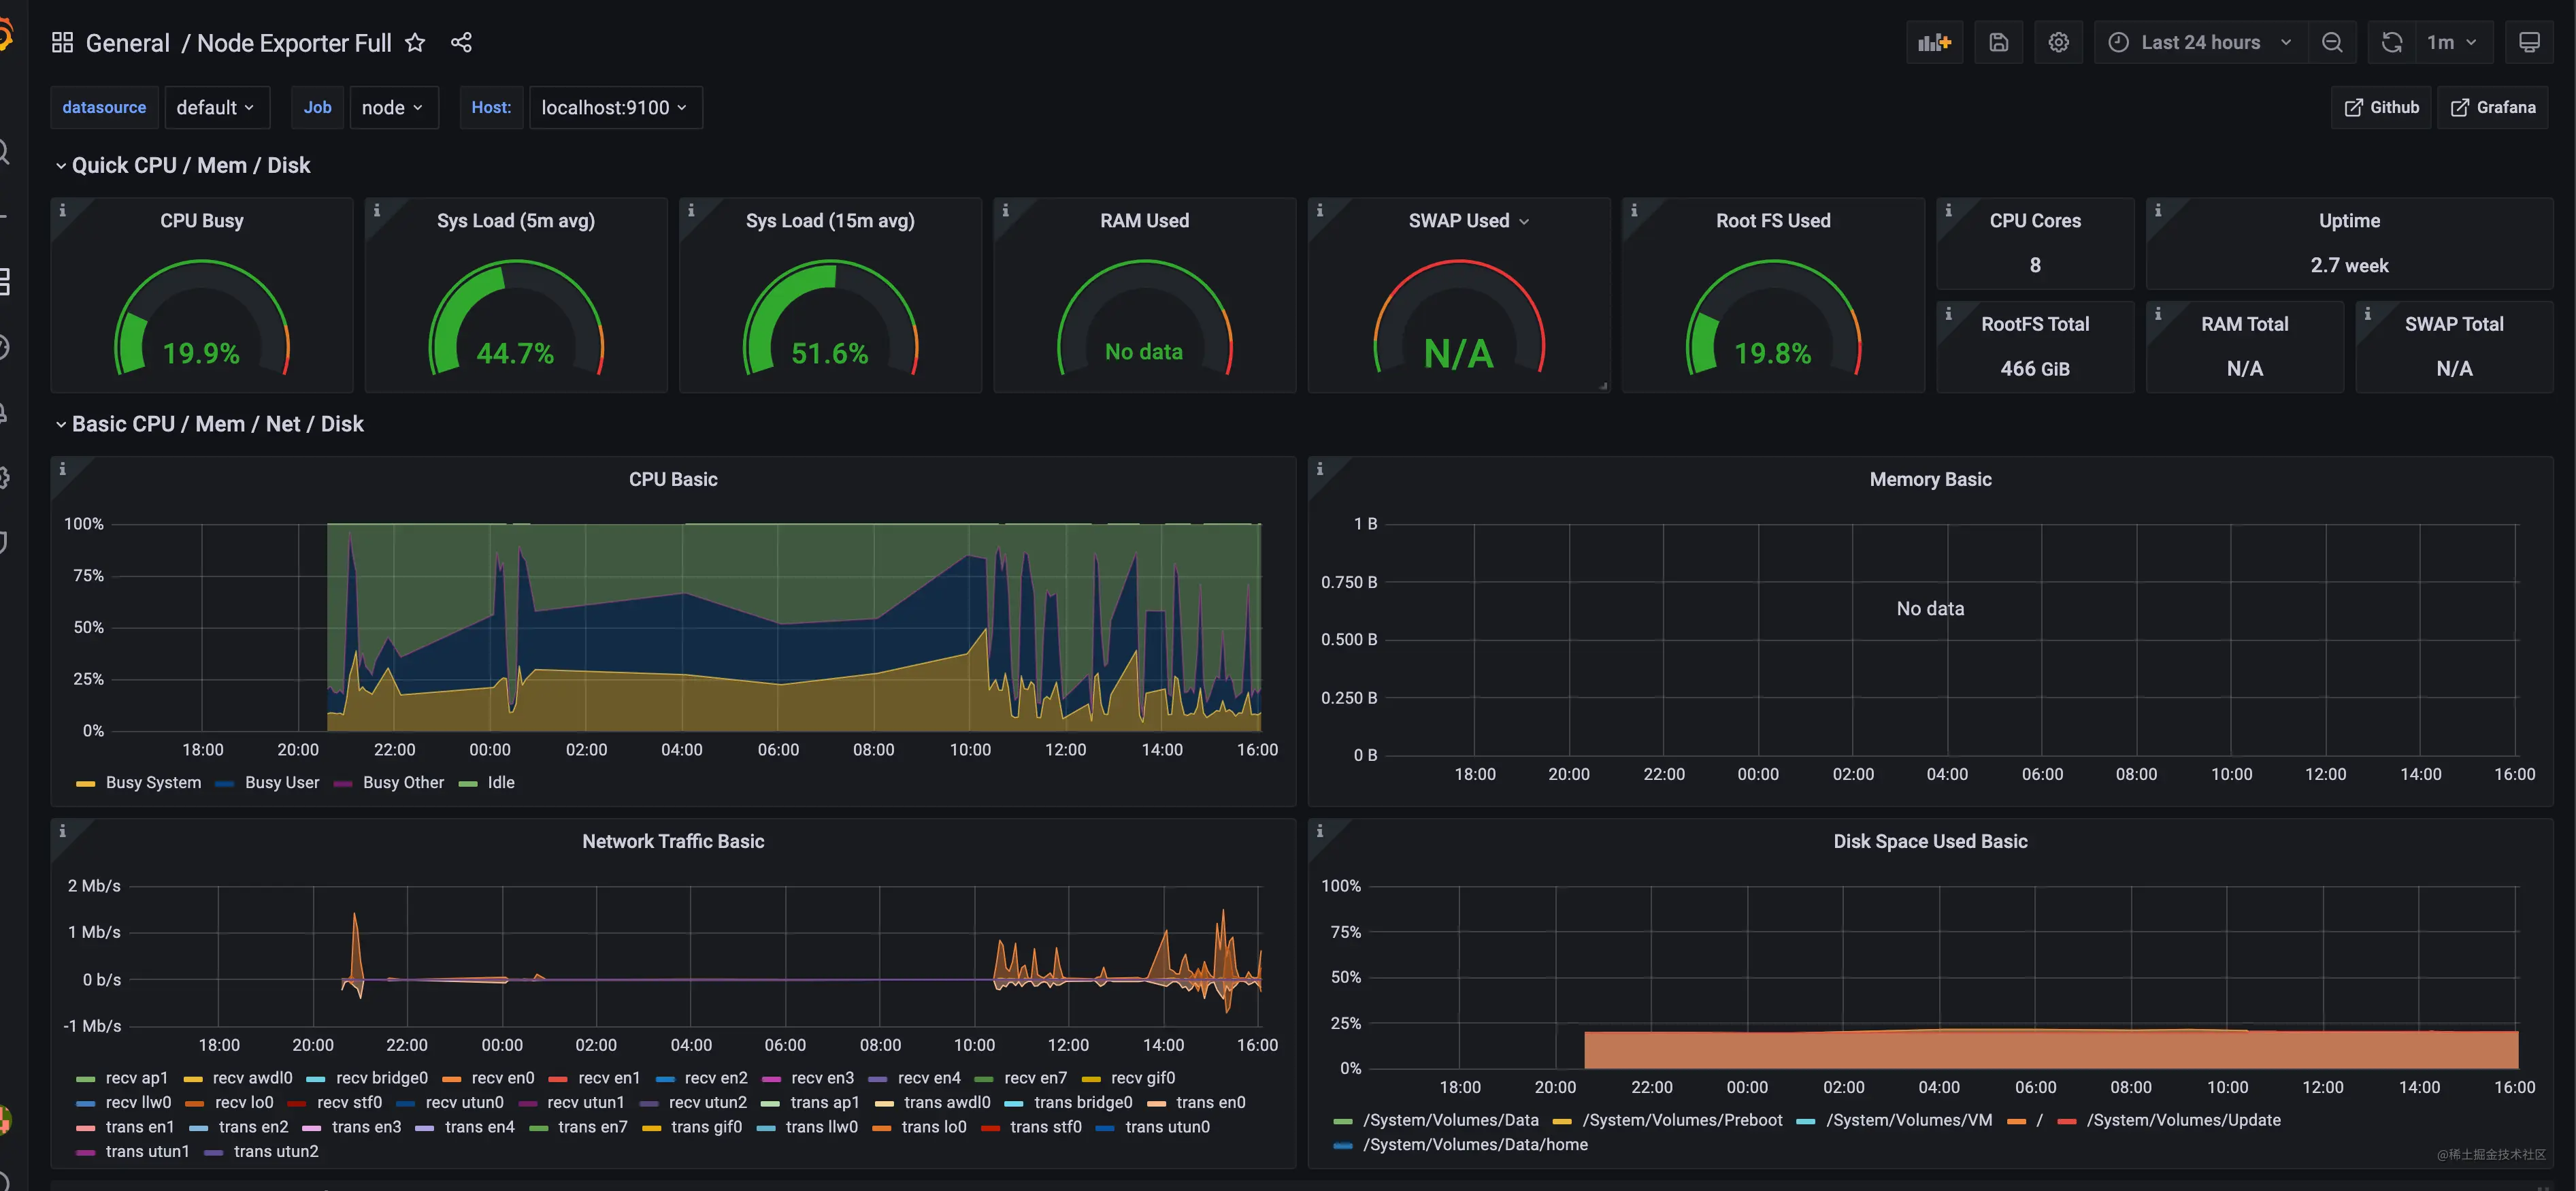The image size is (2576, 1191).
Task: Open dashboard settings gear icon
Action: [2058, 42]
